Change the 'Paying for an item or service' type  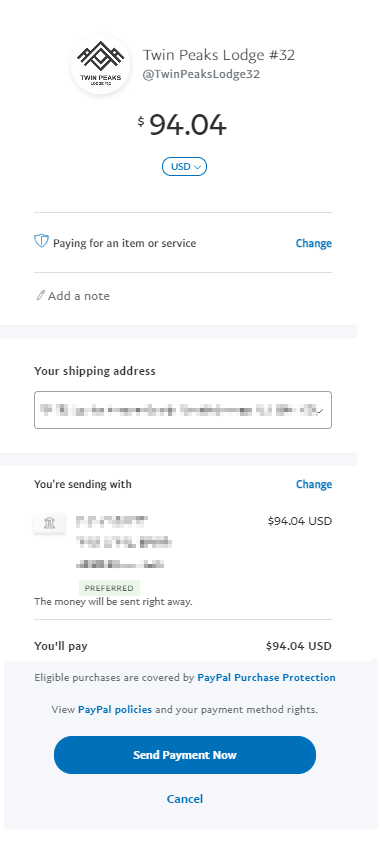point(314,243)
